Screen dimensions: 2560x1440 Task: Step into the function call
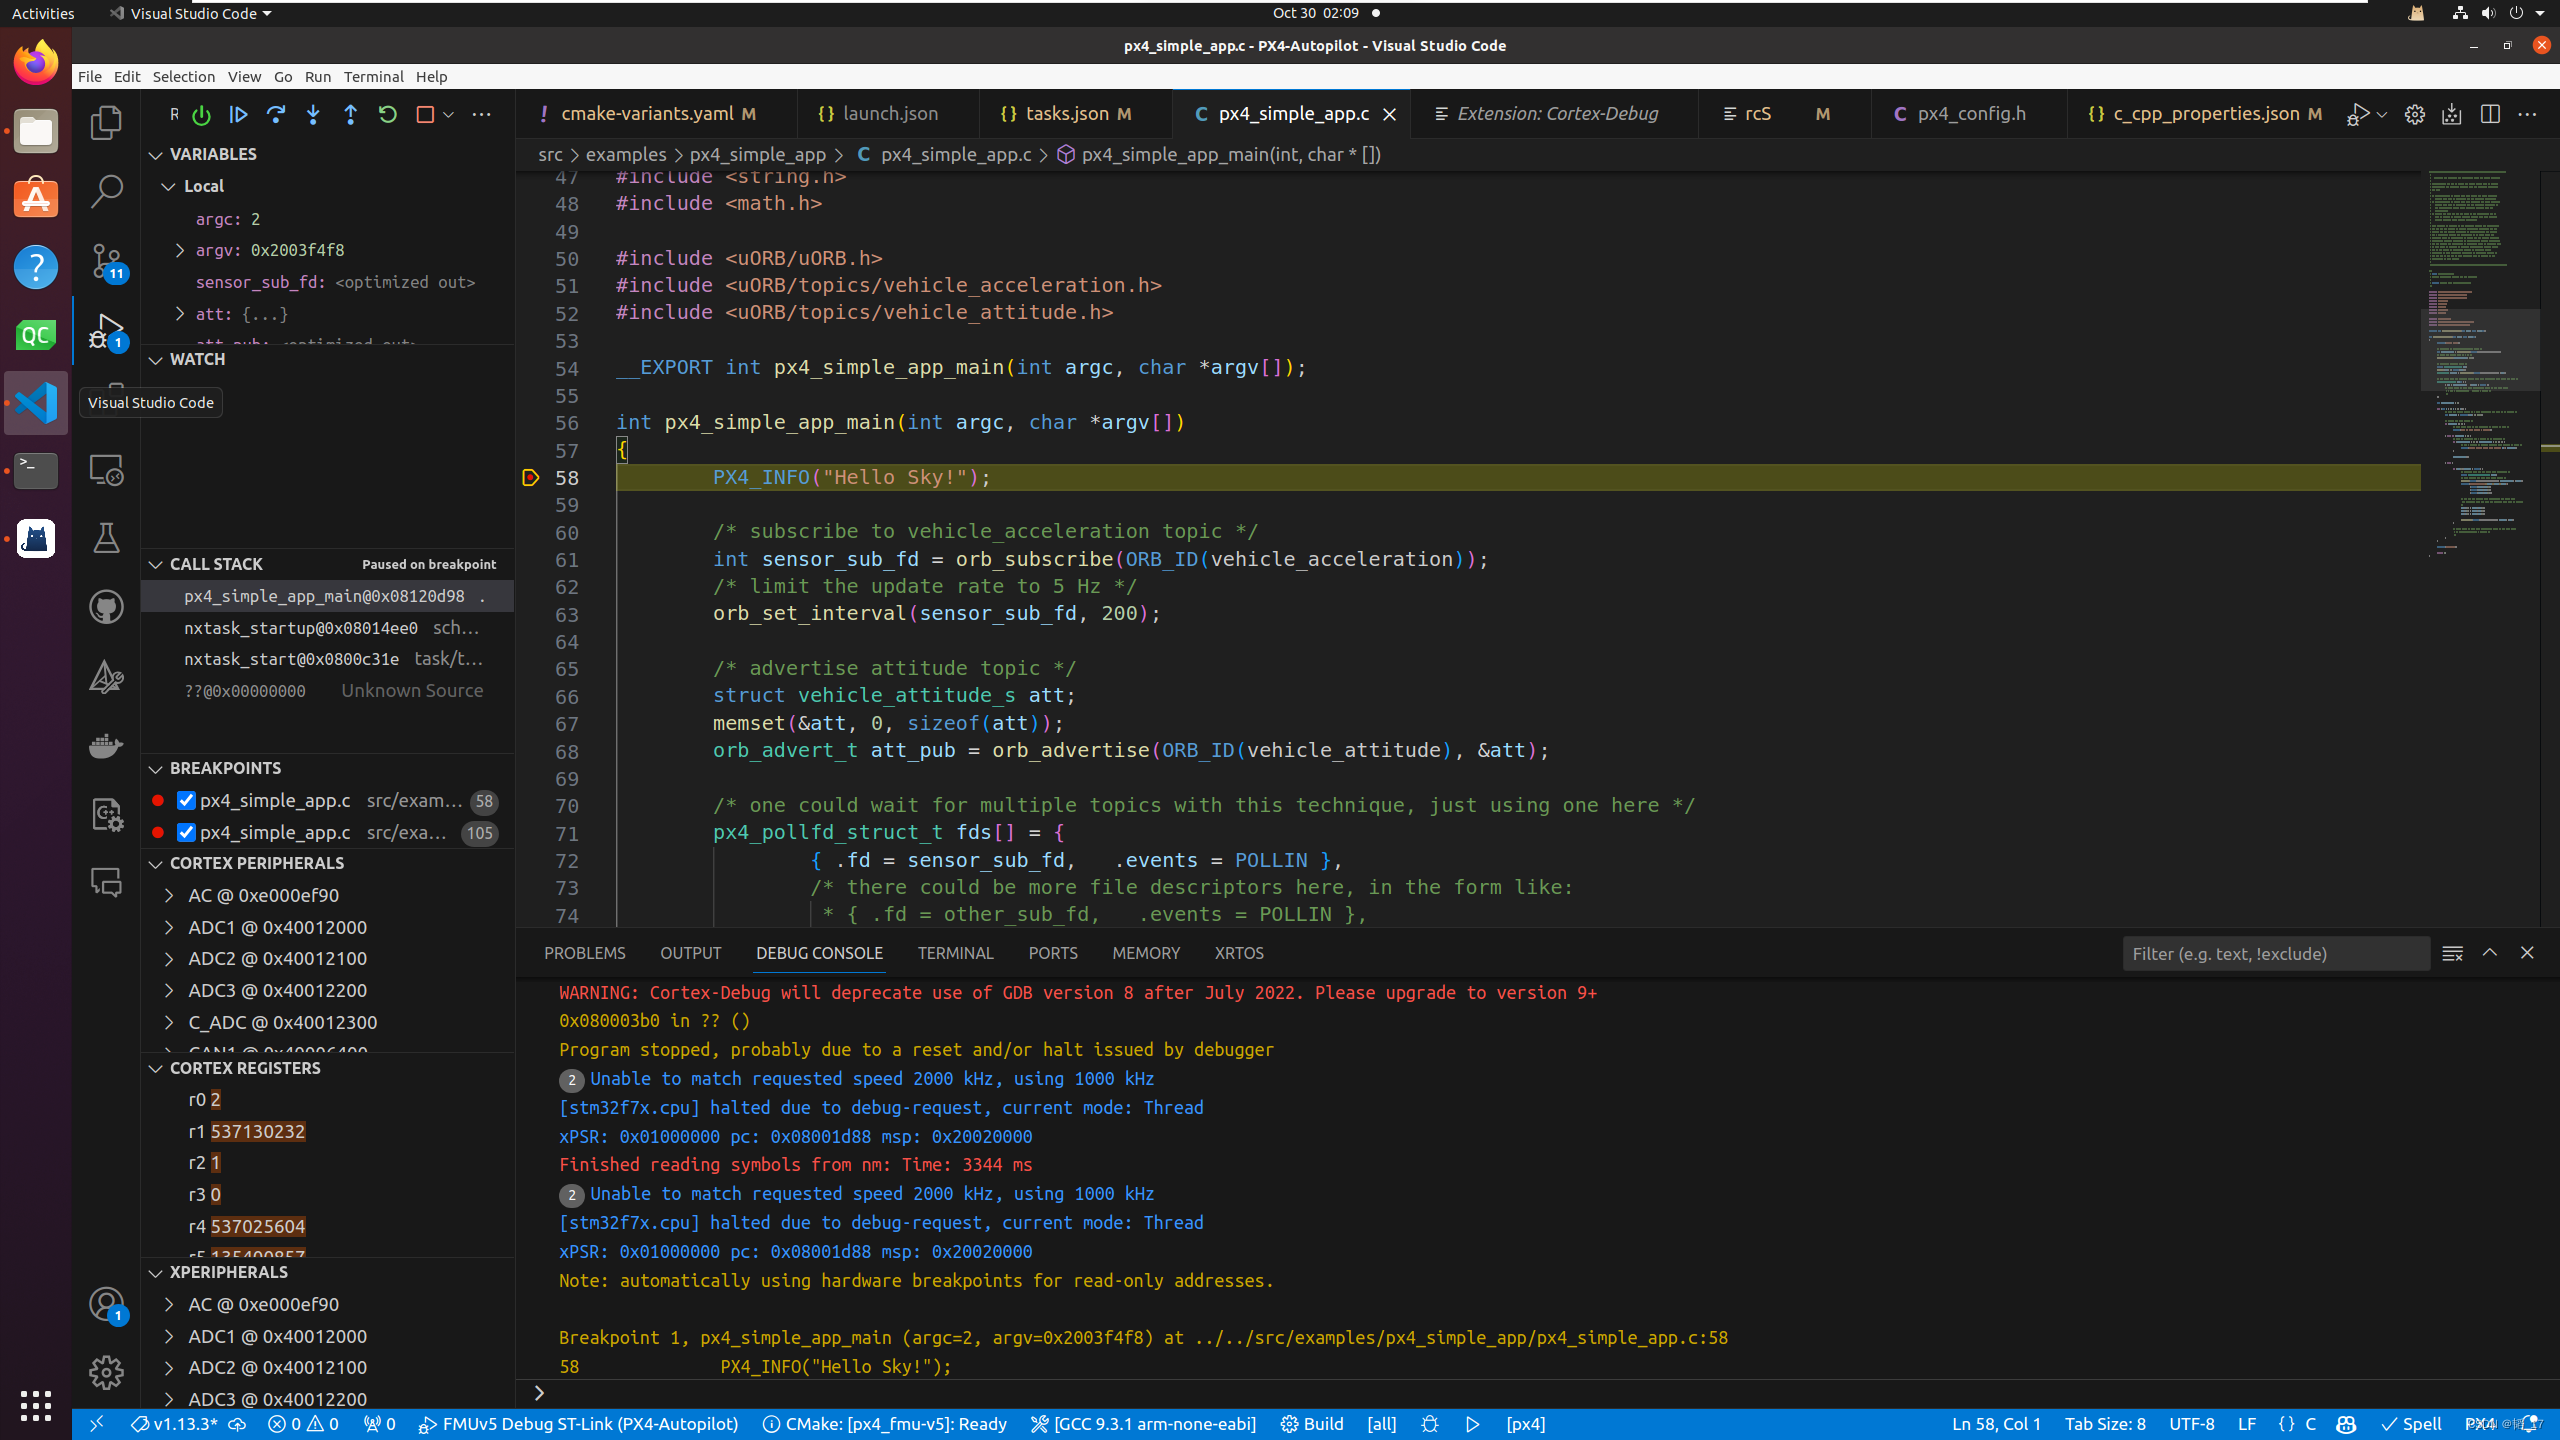tap(313, 115)
